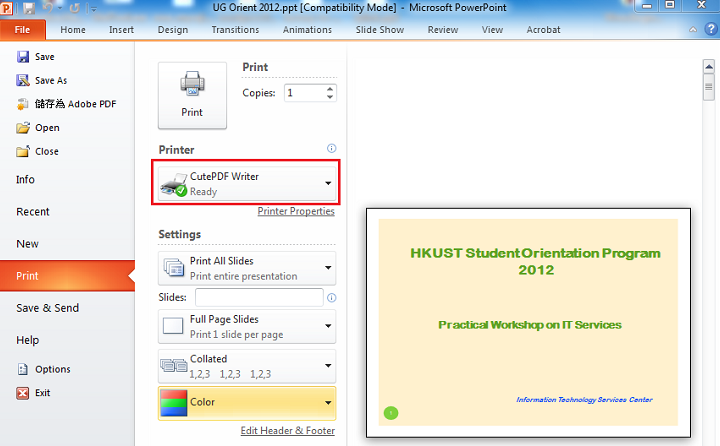720x446 pixels.
Task: Switch to the Home ribbon tab
Action: coord(73,30)
